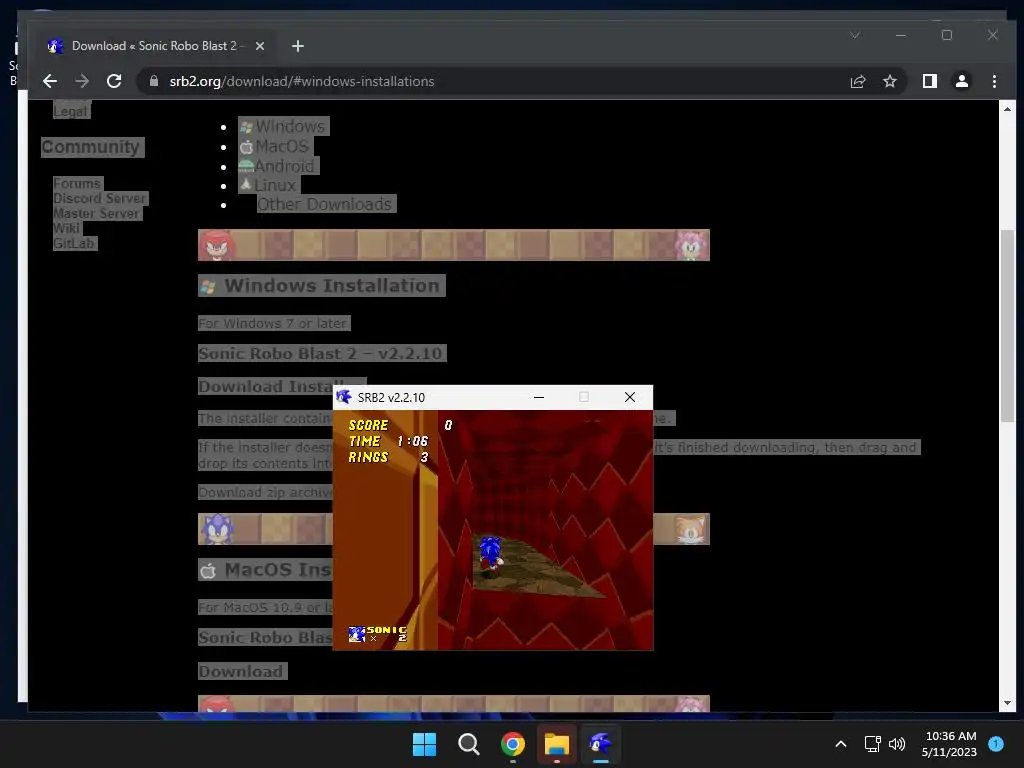Viewport: 1024px width, 768px height.
Task: Open taskbar Search
Action: 468,744
